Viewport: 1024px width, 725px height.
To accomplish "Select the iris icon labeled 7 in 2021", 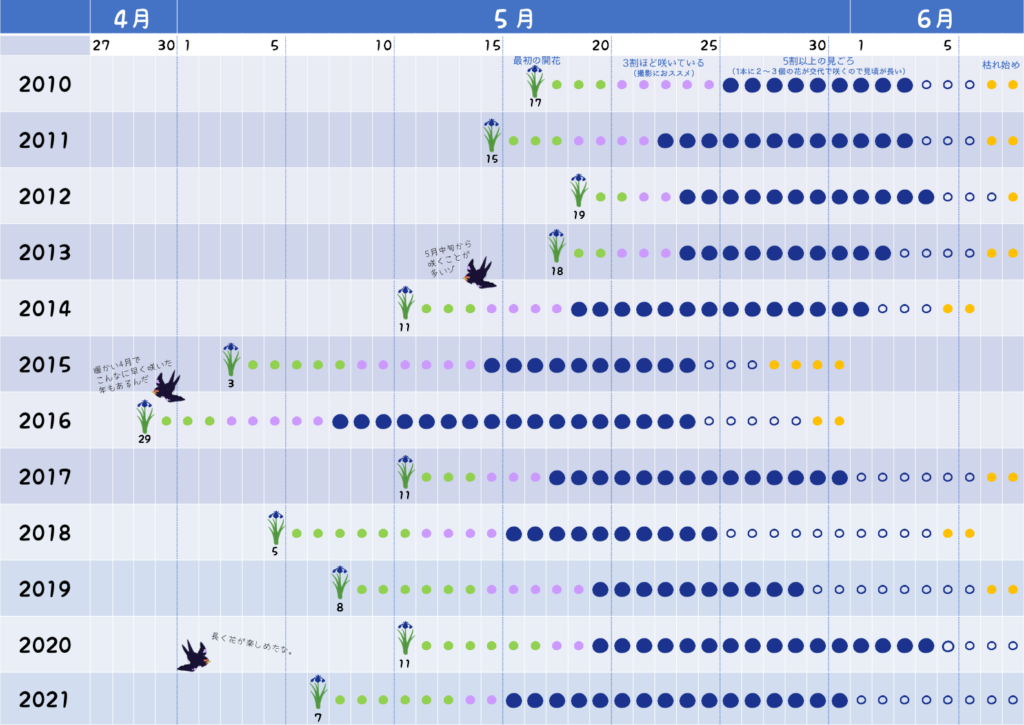I will click(x=318, y=690).
